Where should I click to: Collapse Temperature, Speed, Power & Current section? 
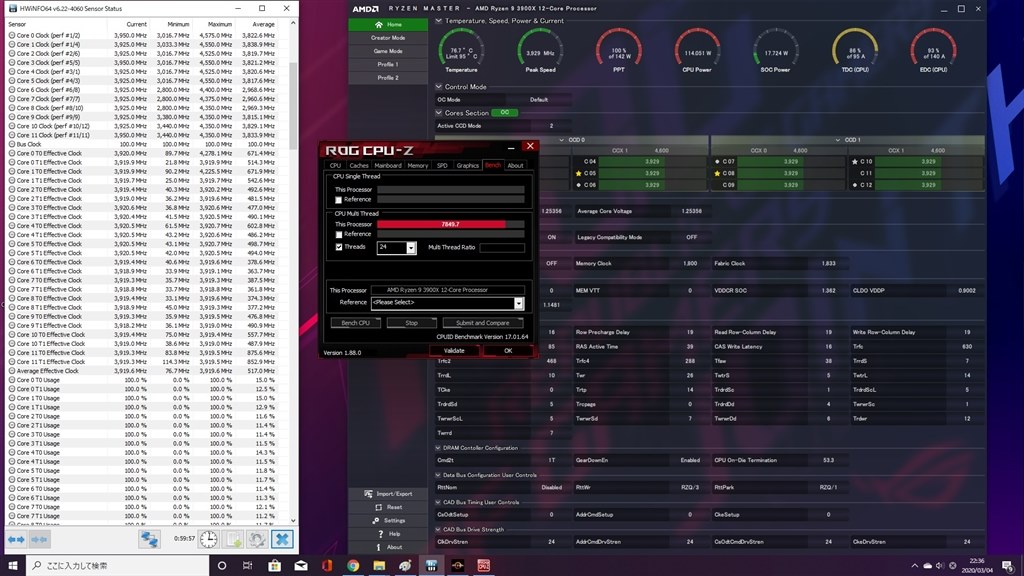click(439, 21)
